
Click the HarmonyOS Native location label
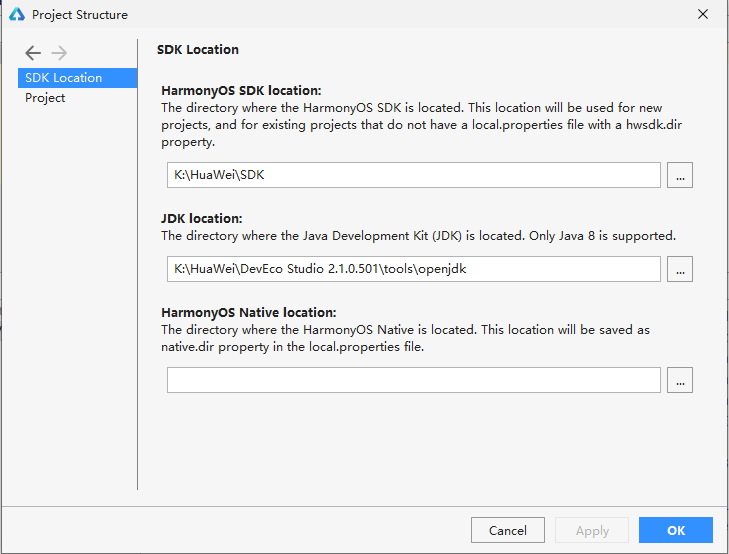(x=249, y=313)
